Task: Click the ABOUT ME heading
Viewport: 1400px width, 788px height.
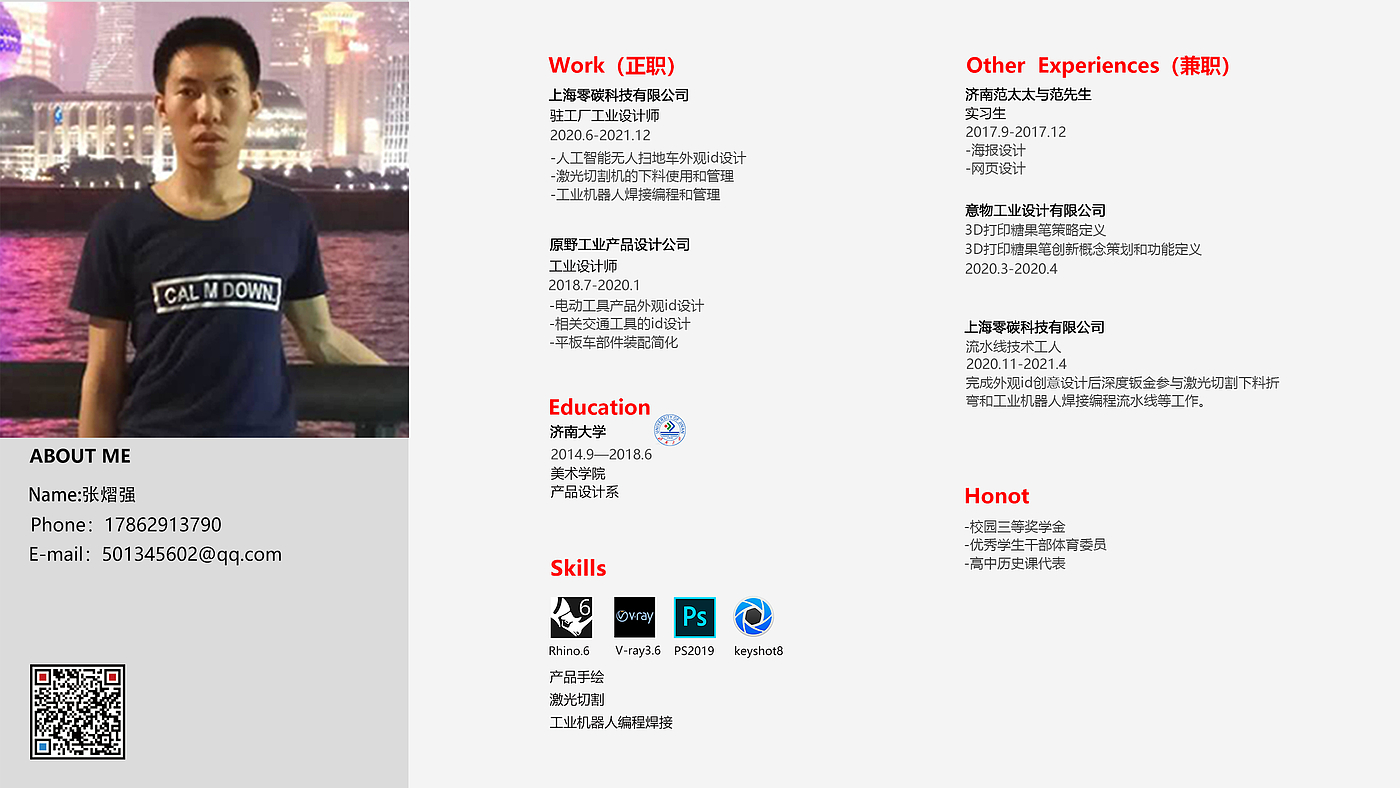Action: coord(80,456)
